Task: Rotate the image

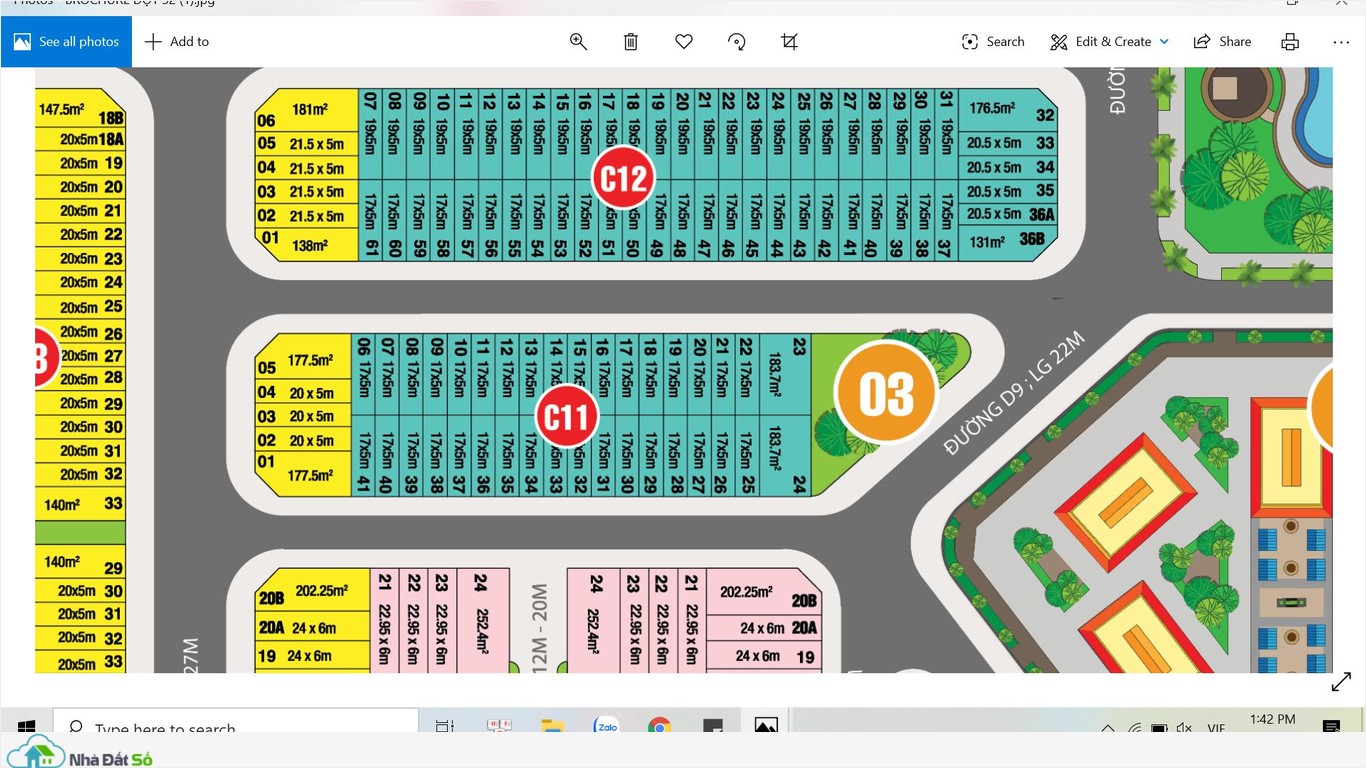Action: tap(737, 41)
